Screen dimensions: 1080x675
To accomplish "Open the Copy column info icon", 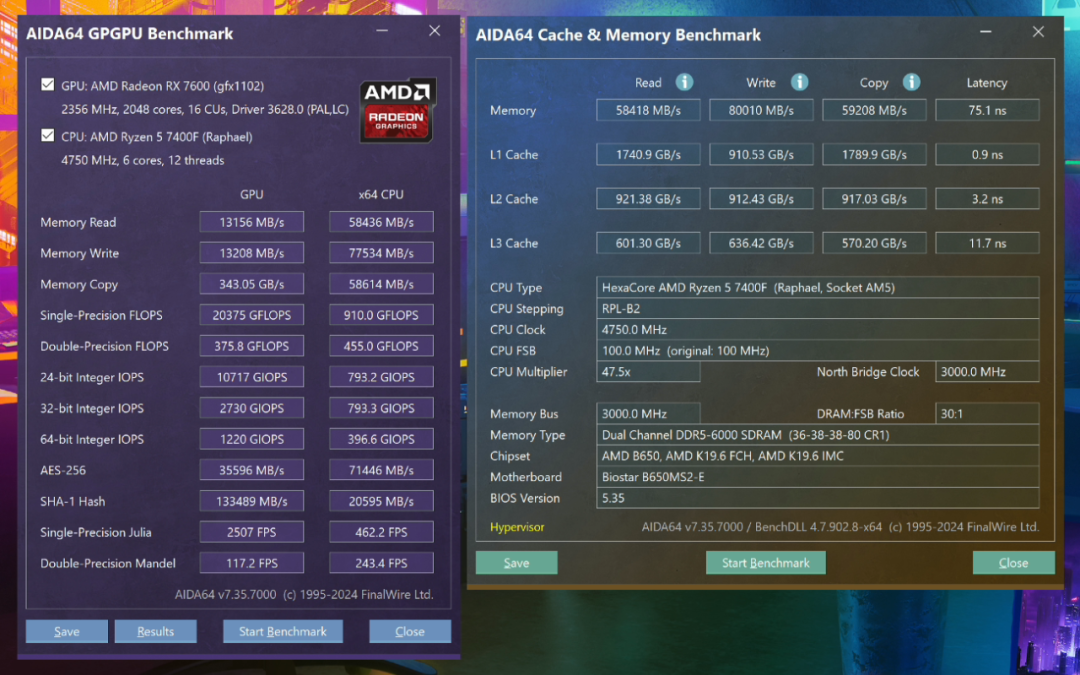I will (x=911, y=82).
